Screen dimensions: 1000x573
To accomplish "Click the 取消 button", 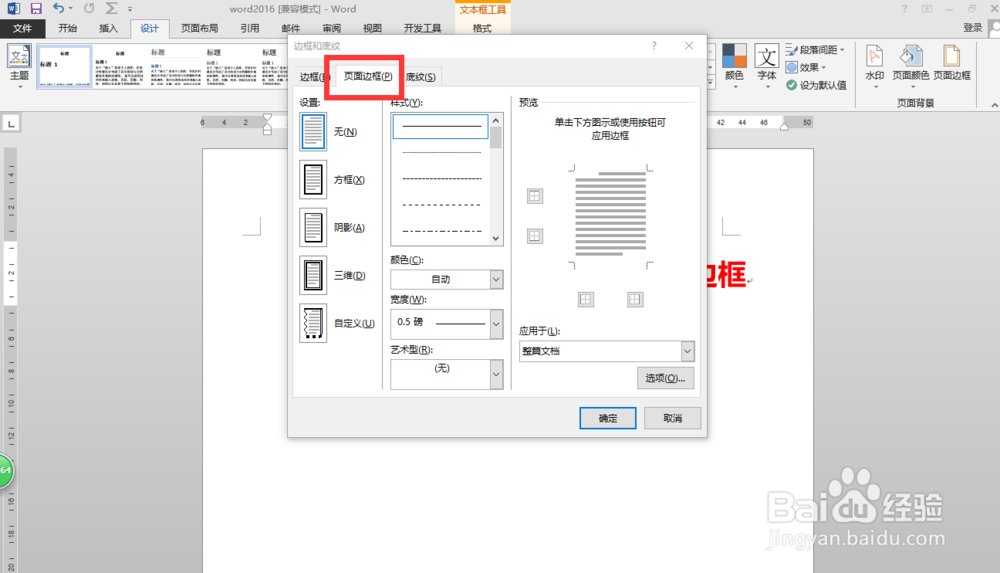I will pos(672,418).
